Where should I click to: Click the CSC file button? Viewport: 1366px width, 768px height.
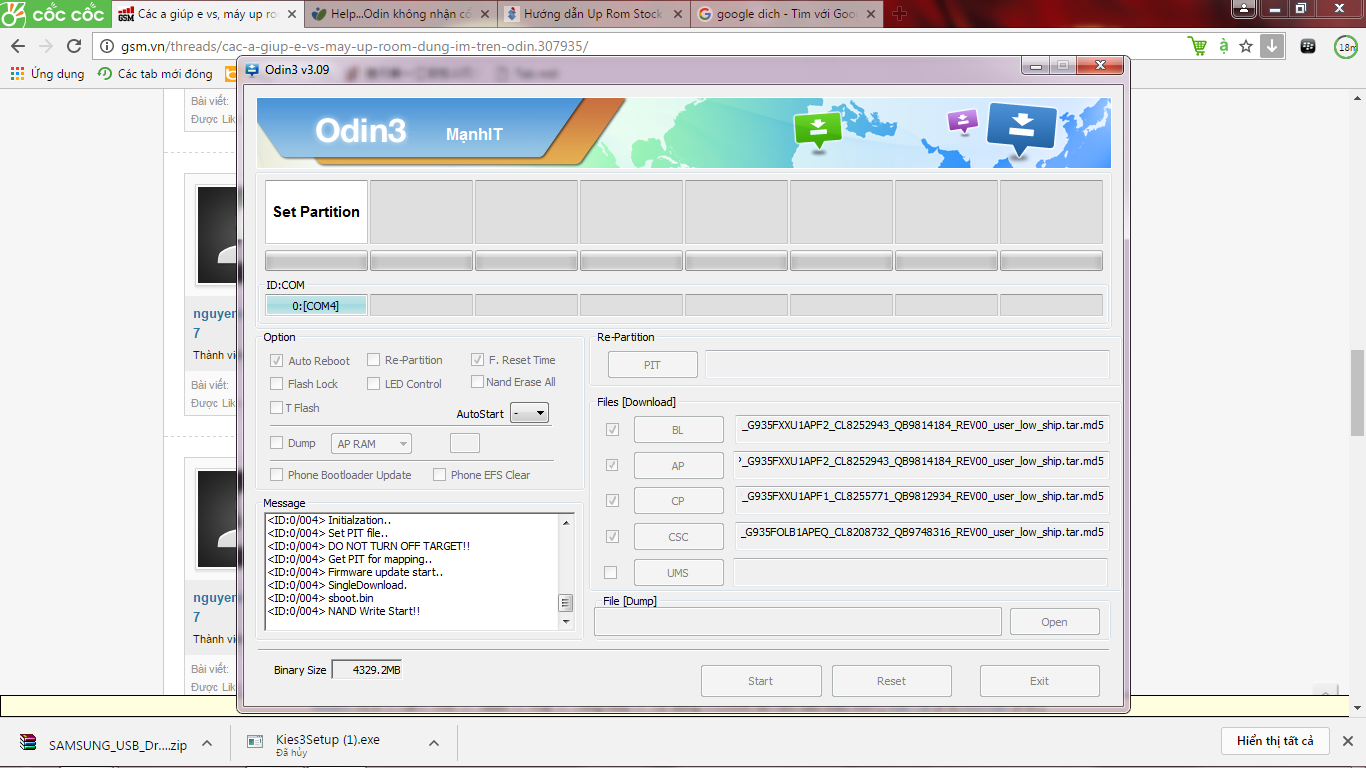(678, 537)
